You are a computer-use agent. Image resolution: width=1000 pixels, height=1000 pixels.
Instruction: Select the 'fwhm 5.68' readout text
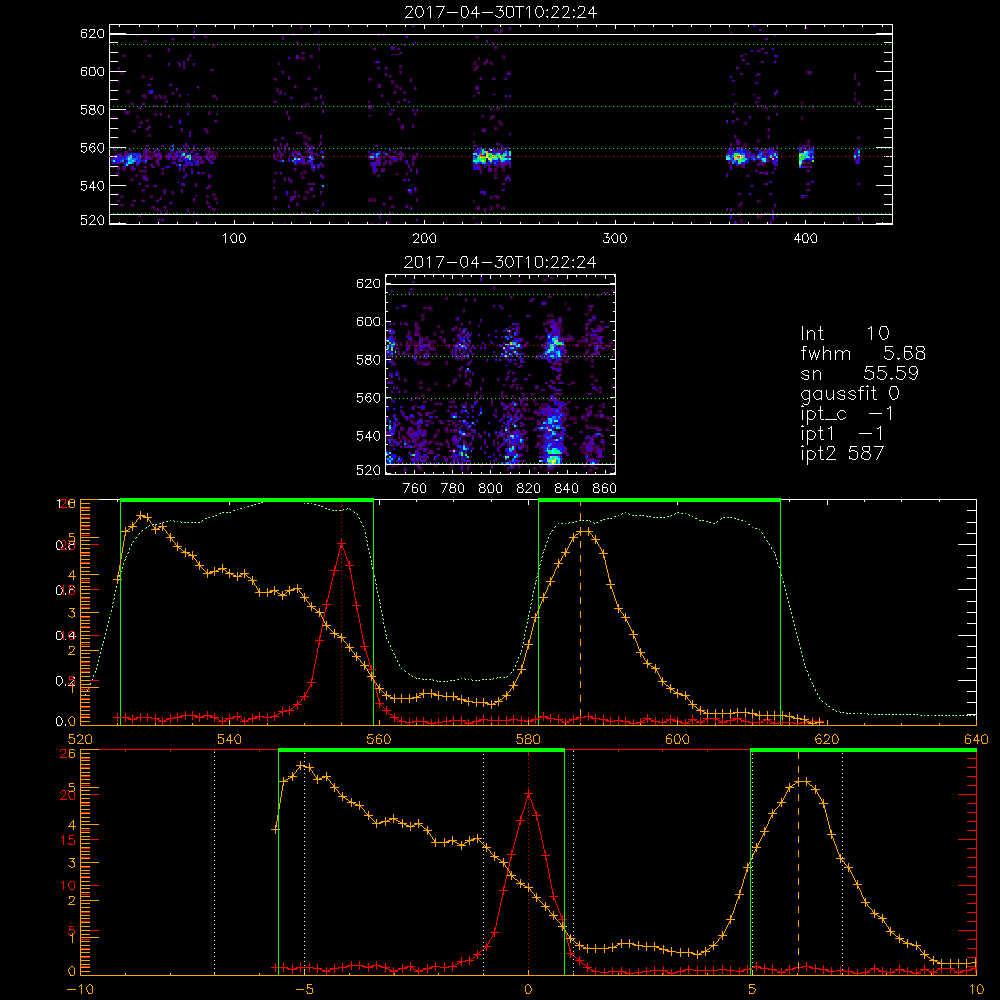863,353
